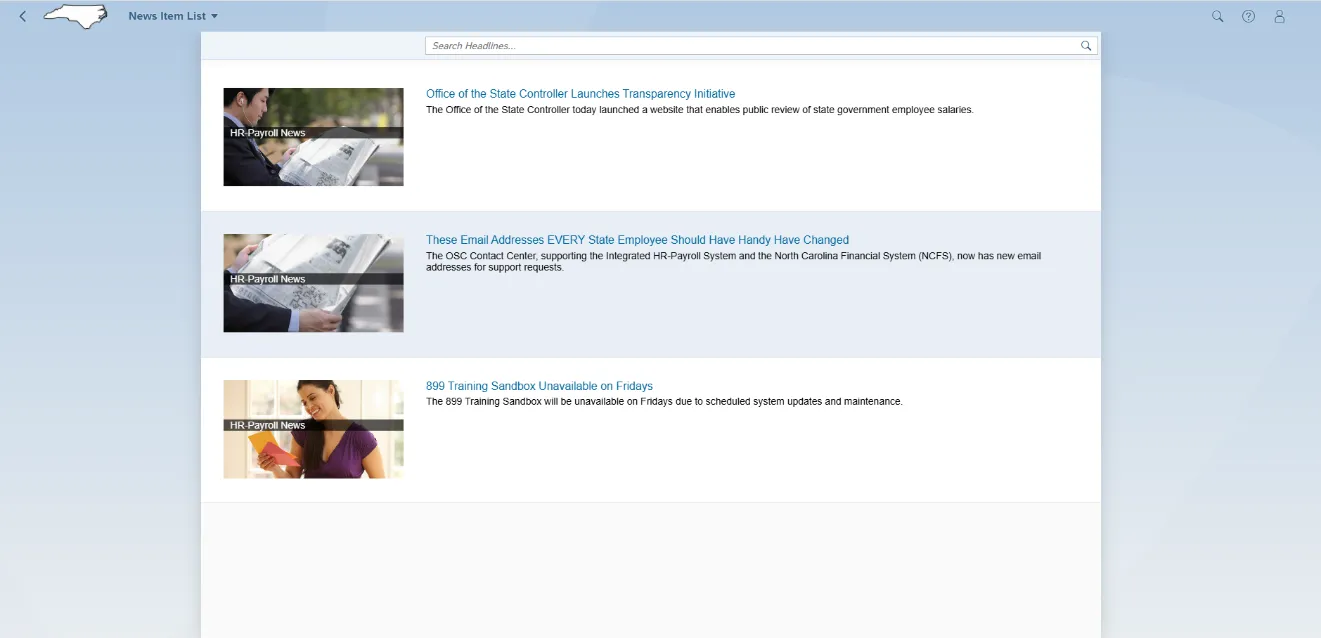The image size is (1321, 638).
Task: Click the back arrow icon
Action: coord(23,16)
